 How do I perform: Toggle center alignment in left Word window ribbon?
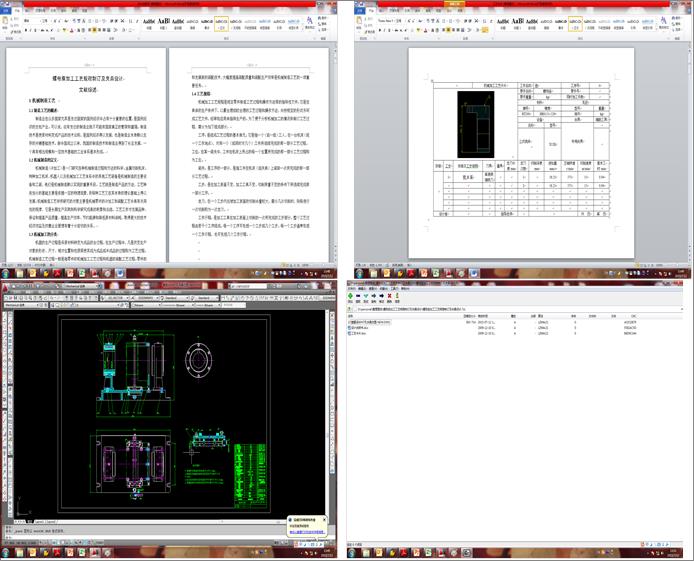pos(94,30)
